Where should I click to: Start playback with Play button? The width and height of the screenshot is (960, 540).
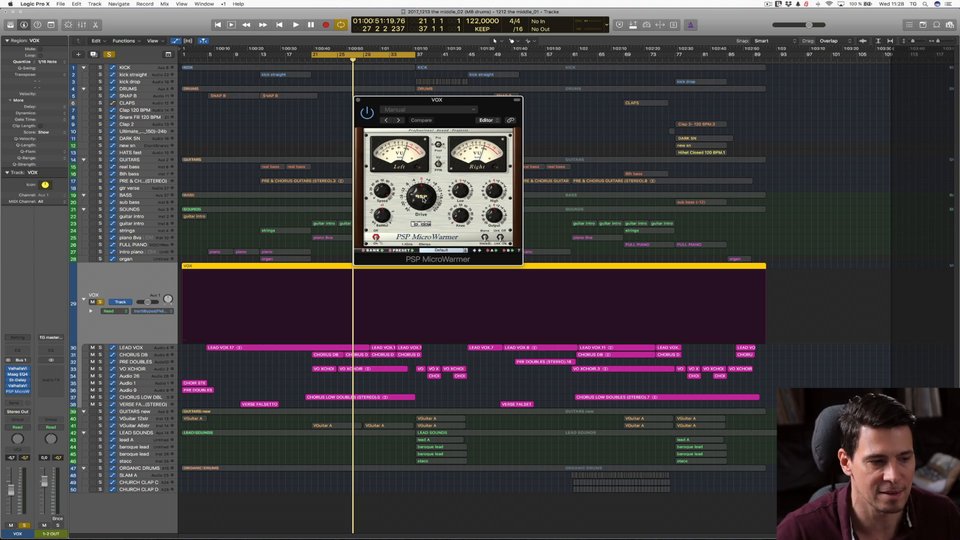coord(295,25)
